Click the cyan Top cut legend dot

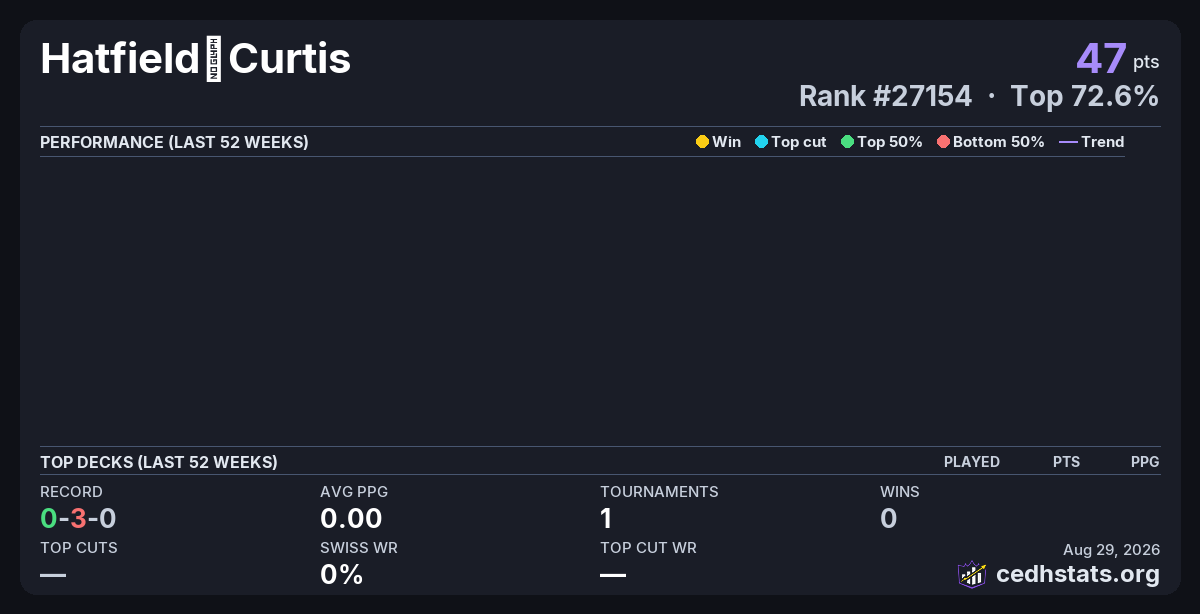point(761,142)
